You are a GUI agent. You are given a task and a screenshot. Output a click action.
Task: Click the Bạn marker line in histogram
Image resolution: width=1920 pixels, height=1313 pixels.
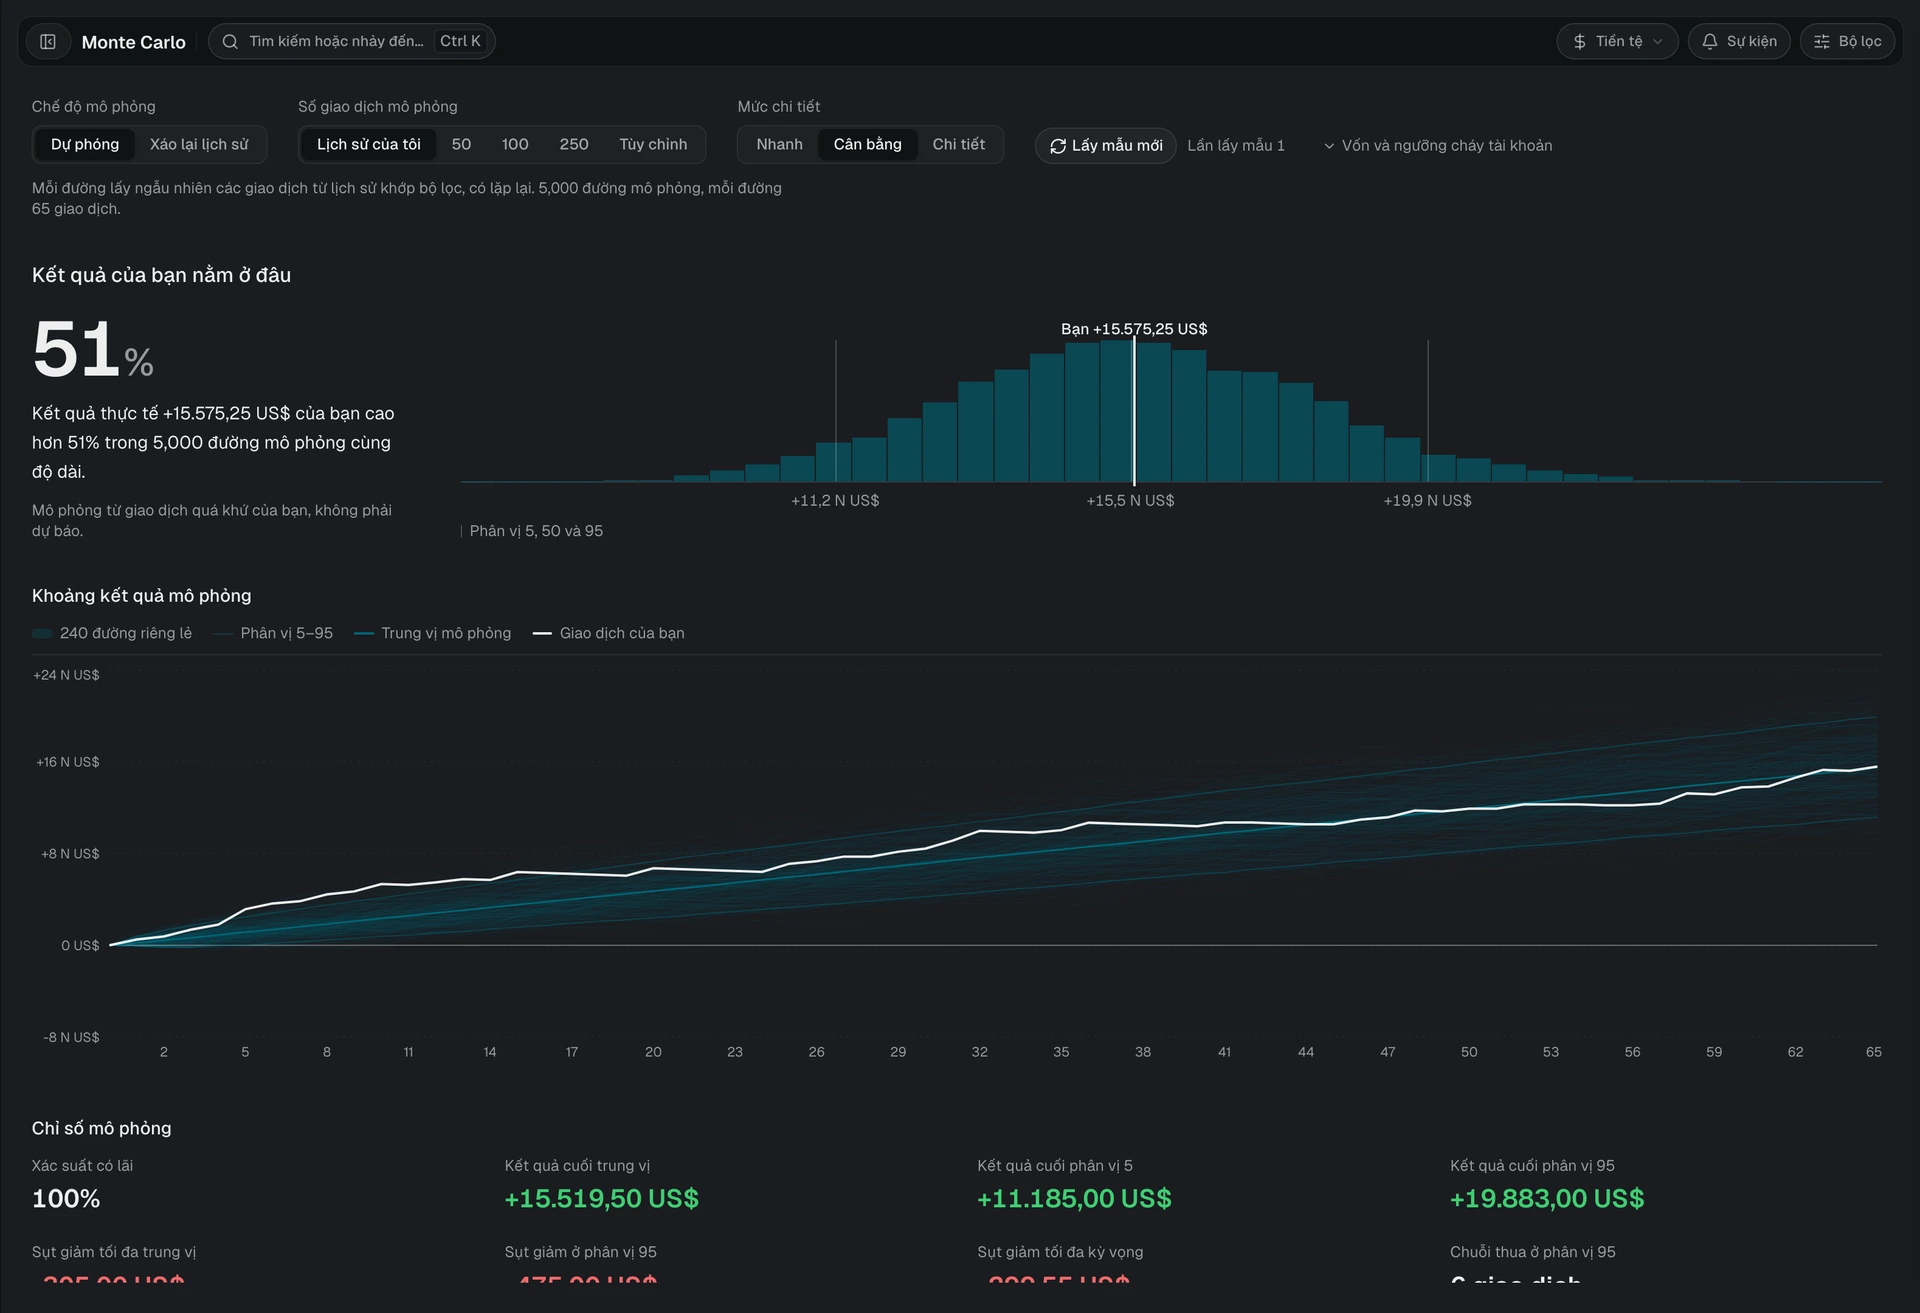[1134, 410]
